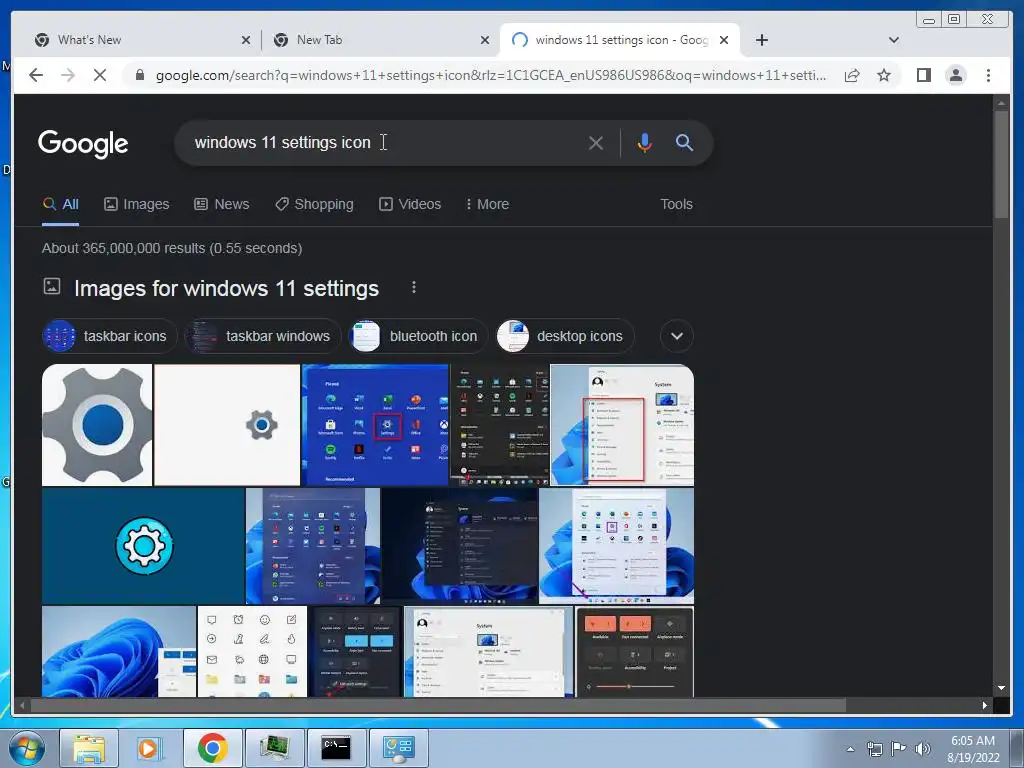Viewport: 1024px width, 768px height.
Task: Close the New Tab tab
Action: (485, 40)
